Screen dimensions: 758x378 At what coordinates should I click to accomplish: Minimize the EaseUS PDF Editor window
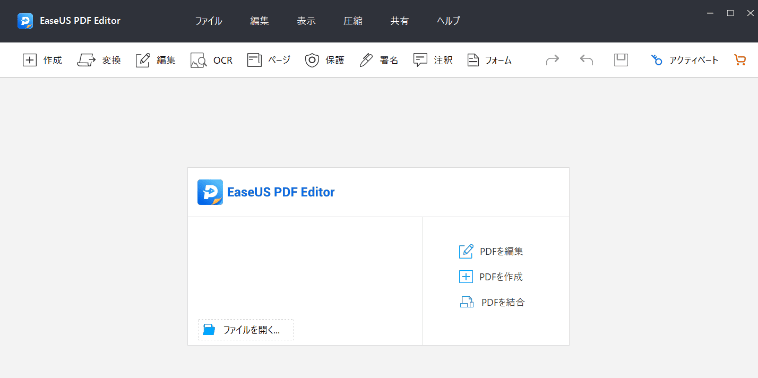coord(710,14)
